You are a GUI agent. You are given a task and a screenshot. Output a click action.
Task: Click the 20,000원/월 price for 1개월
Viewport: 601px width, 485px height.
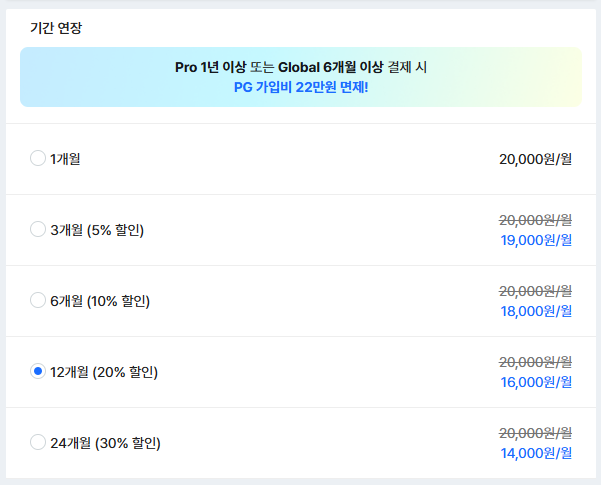tap(535, 158)
